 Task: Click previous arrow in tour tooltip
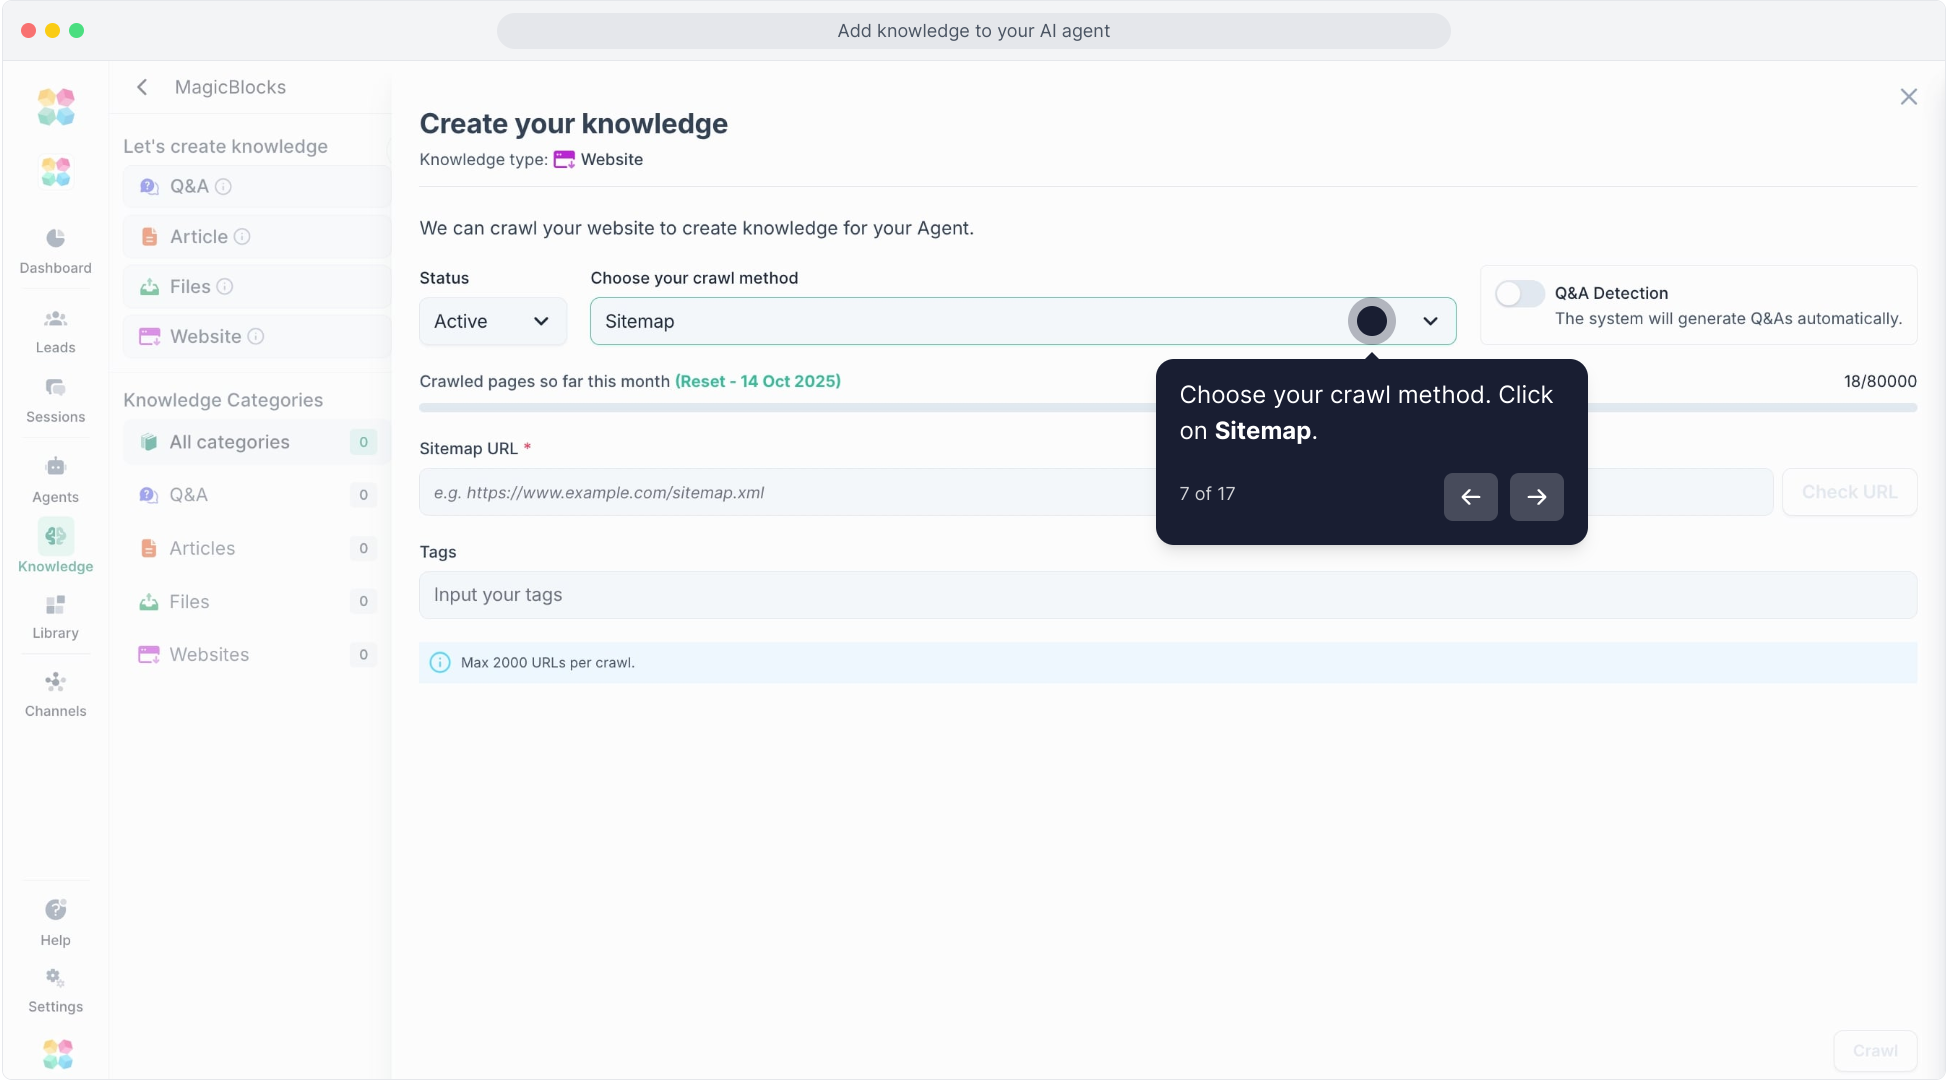pos(1470,497)
